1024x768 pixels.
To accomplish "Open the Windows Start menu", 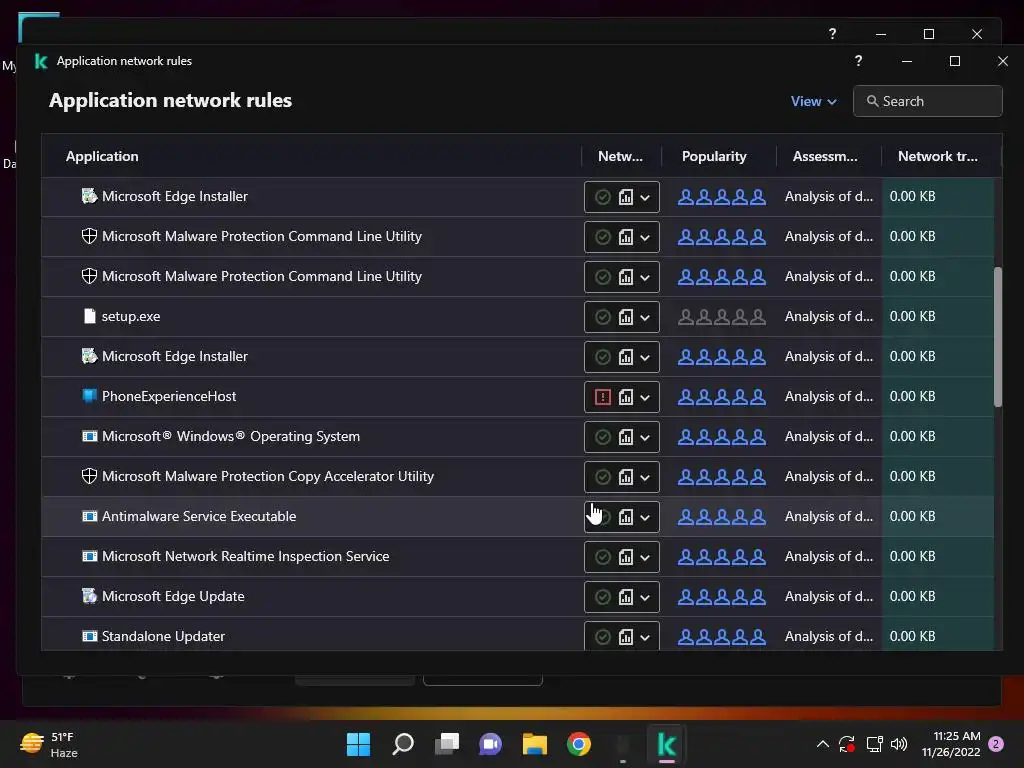I will point(358,744).
